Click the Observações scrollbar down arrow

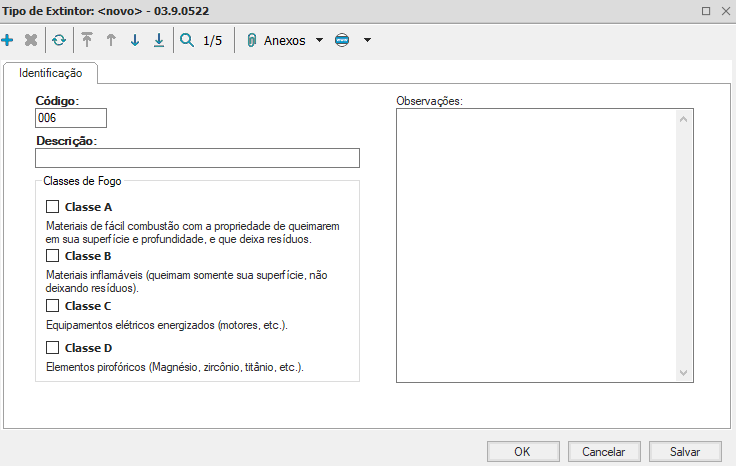tap(684, 372)
